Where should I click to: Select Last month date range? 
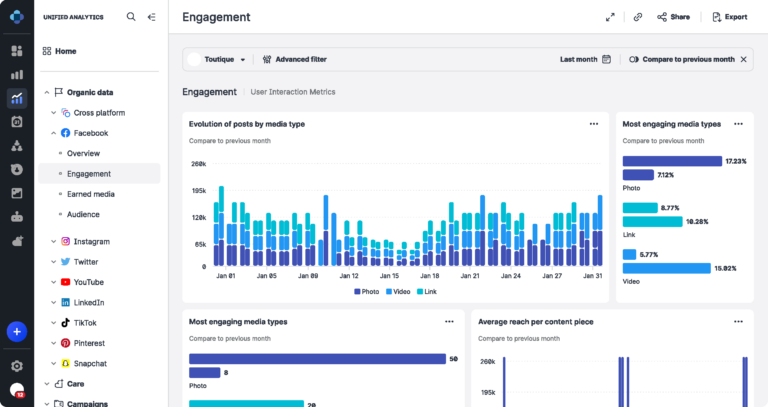click(x=578, y=59)
